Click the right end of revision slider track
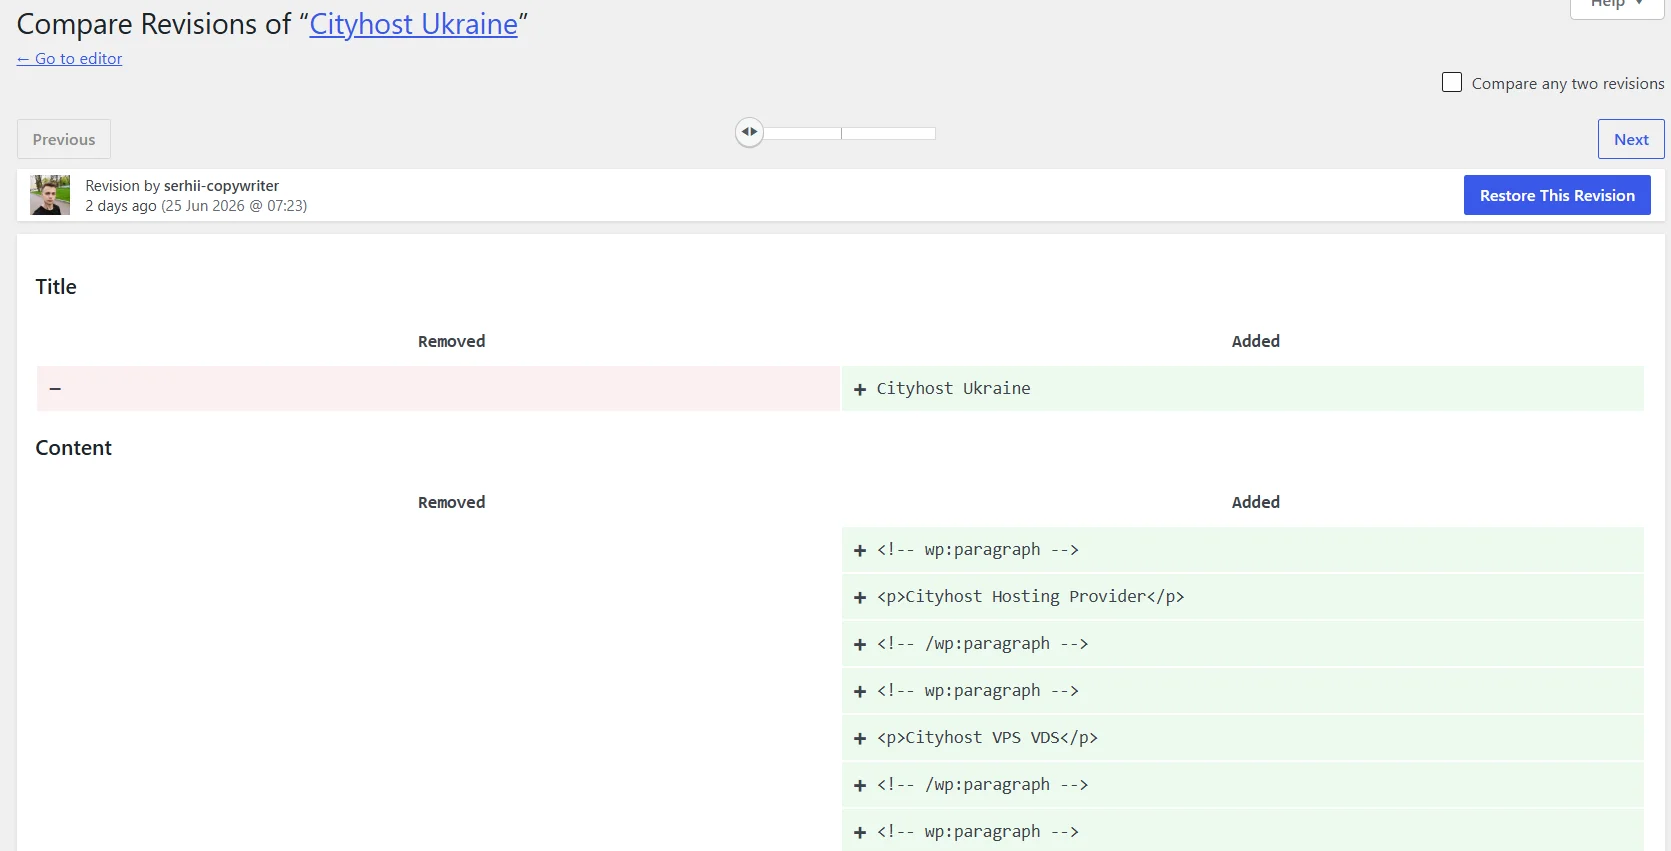1671x851 pixels. 933,133
